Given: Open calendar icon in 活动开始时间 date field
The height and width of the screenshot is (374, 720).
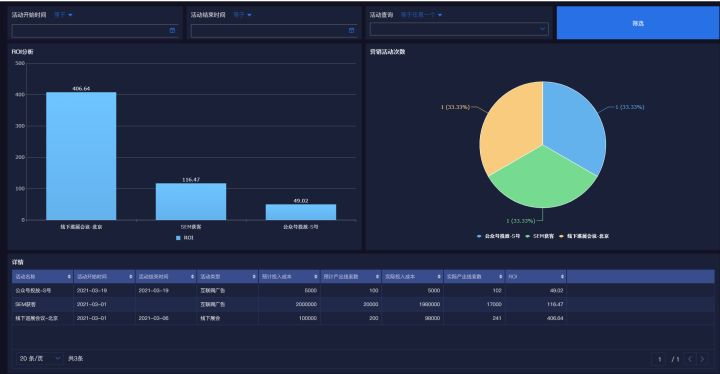Looking at the screenshot, I should coord(173,30).
